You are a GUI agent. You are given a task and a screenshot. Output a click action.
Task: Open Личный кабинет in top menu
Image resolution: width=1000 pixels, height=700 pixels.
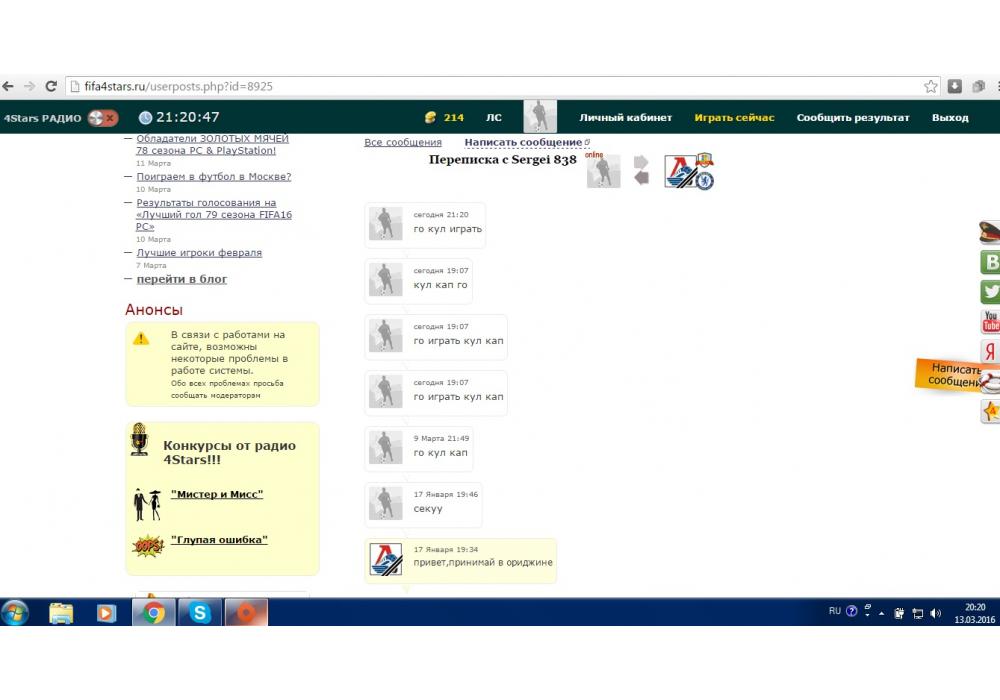625,118
